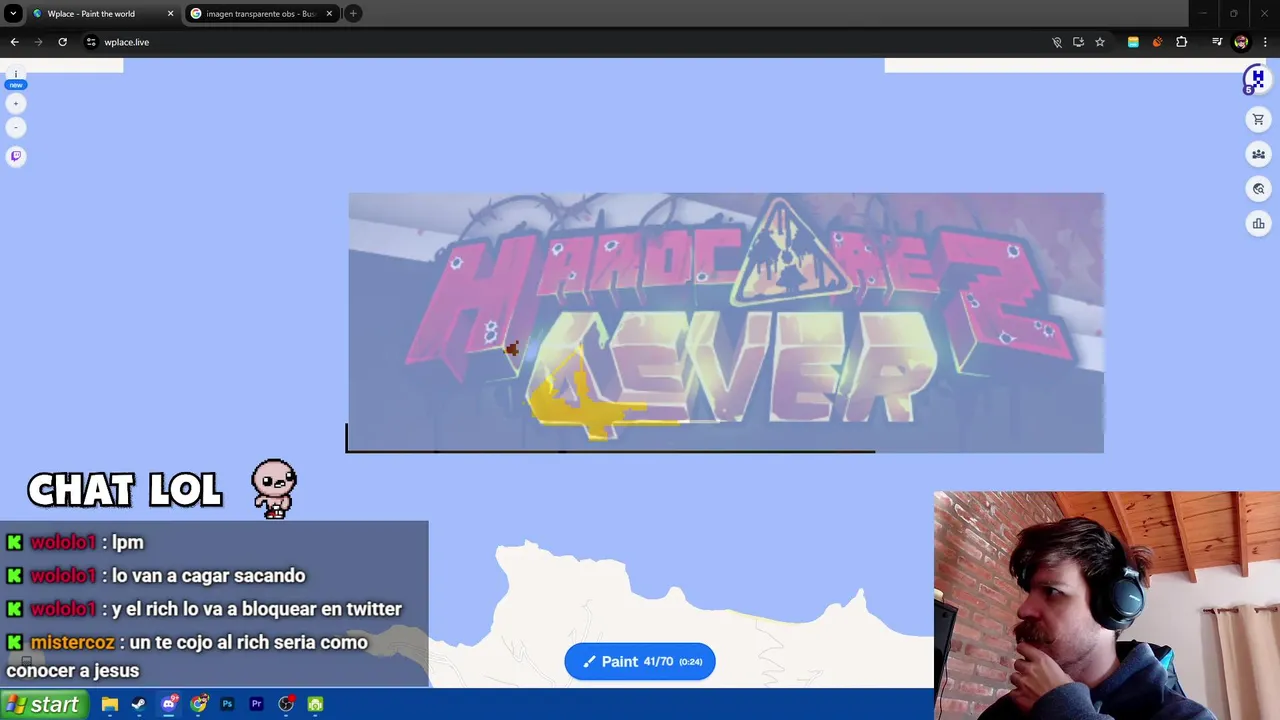The height and width of the screenshot is (720, 1280).
Task: Reload the wplace.live page
Action: coord(62,42)
